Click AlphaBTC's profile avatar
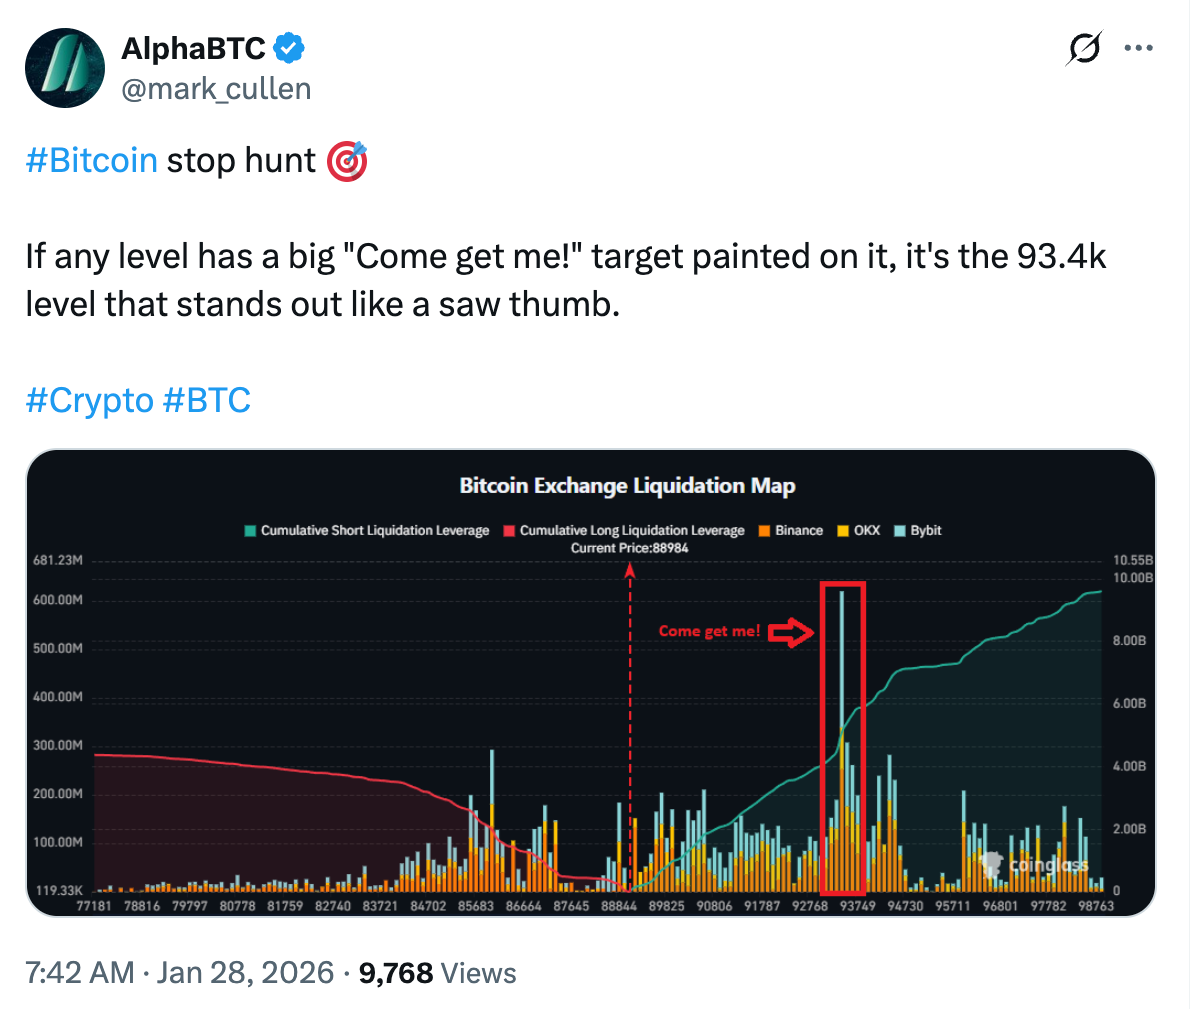The width and height of the screenshot is (1190, 1009). click(x=65, y=68)
